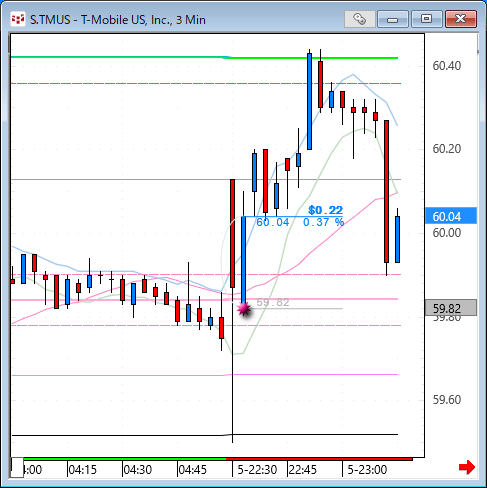
Task: Click the 60.04 entry price annotation on chart
Action: [273, 222]
